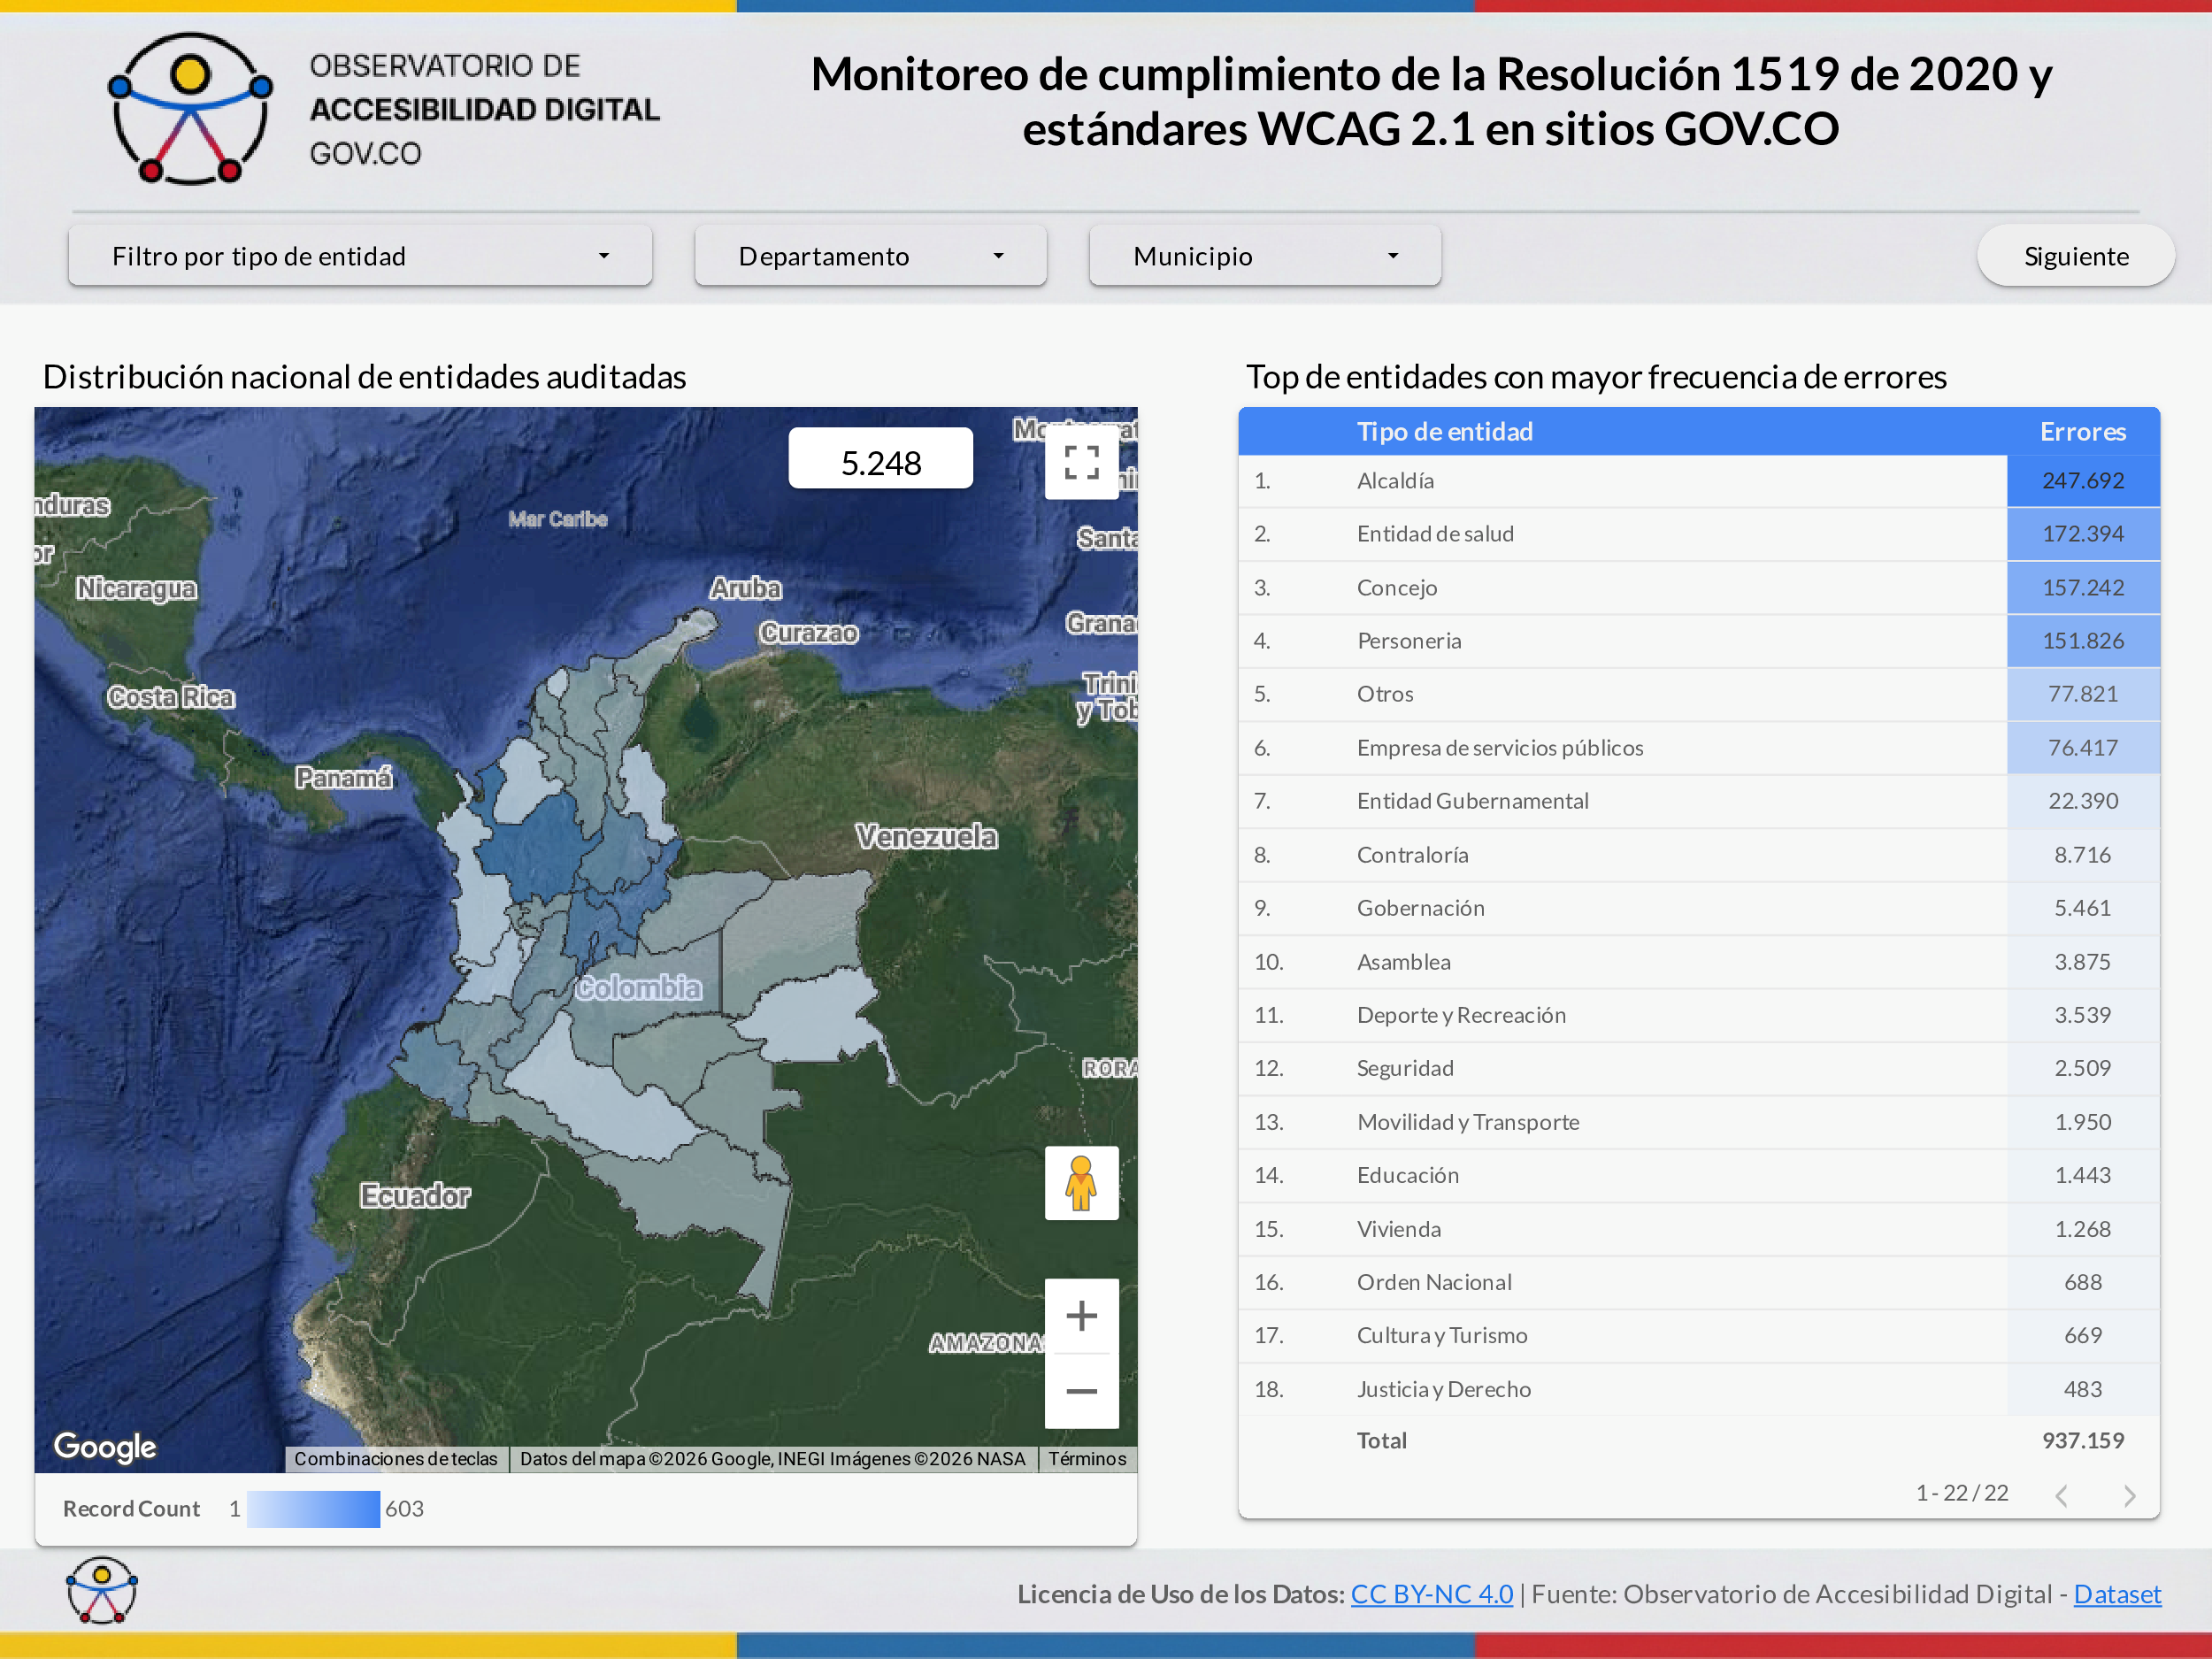Select the Movilidad y Transporte row
Viewport: 2212px width, 1659px height.
click(x=1698, y=1122)
